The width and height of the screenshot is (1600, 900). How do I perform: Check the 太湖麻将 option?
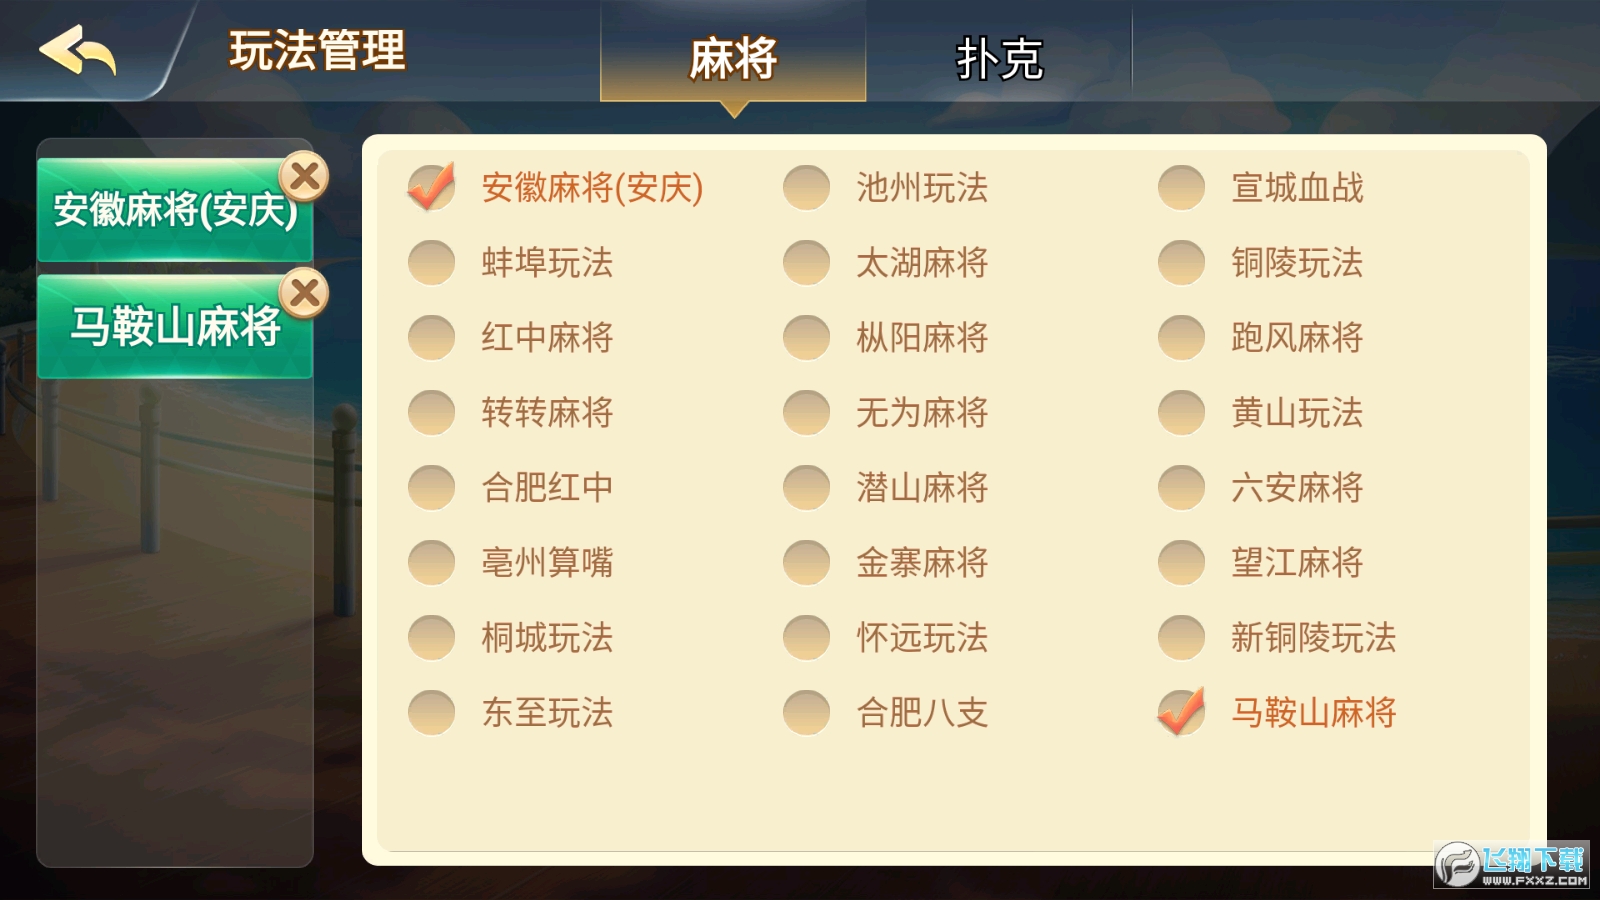coord(807,262)
